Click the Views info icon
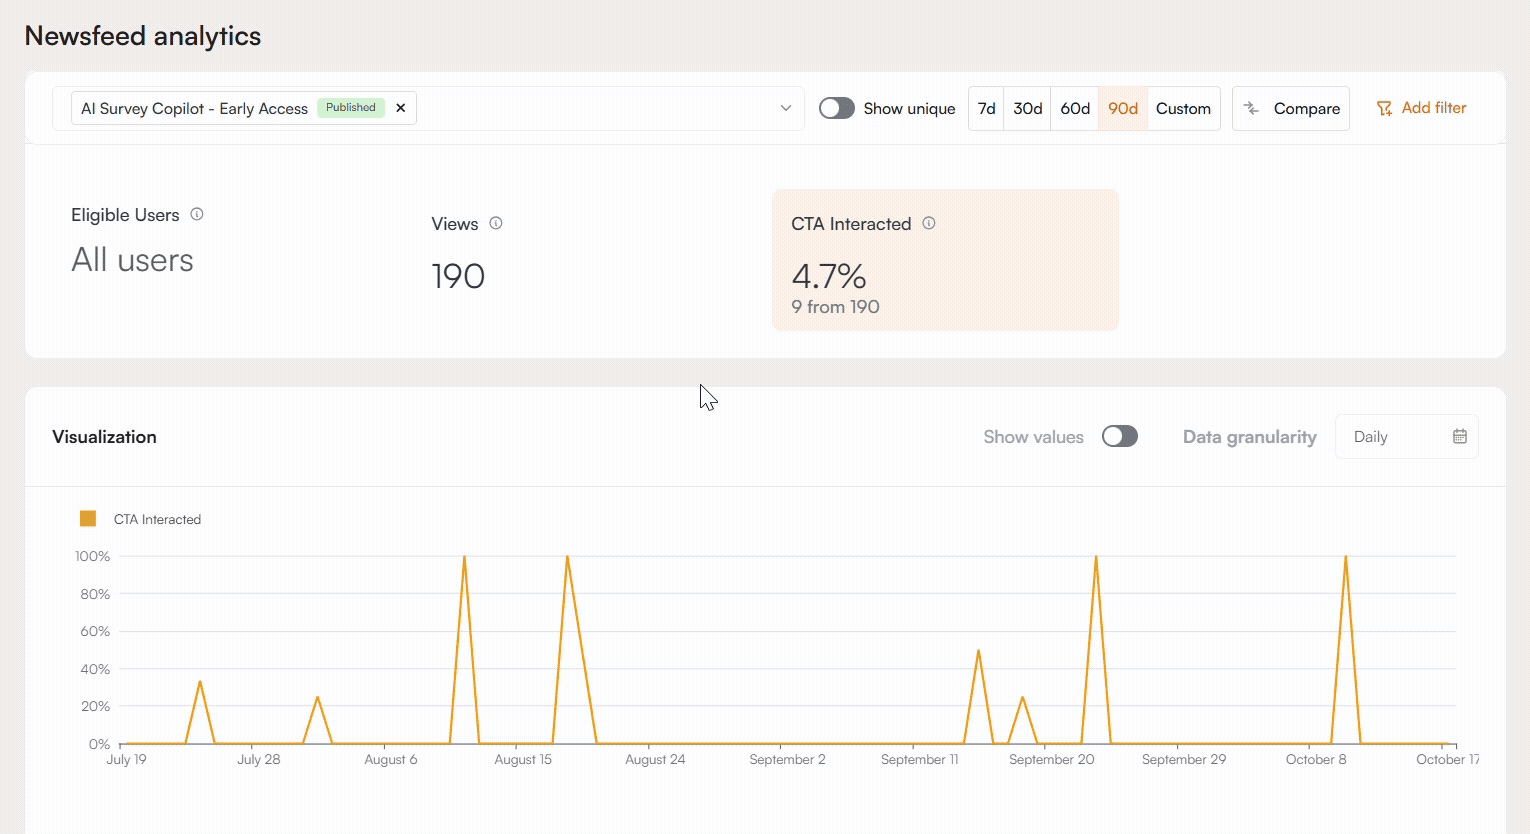Viewport: 1530px width, 834px height. coord(496,223)
